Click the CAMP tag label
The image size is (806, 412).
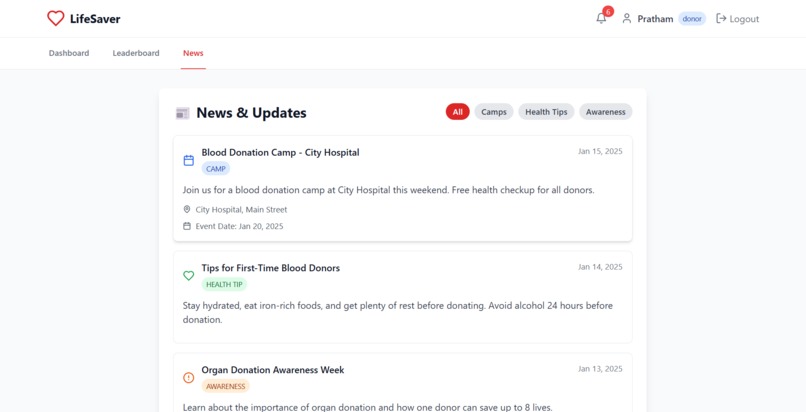tap(215, 168)
